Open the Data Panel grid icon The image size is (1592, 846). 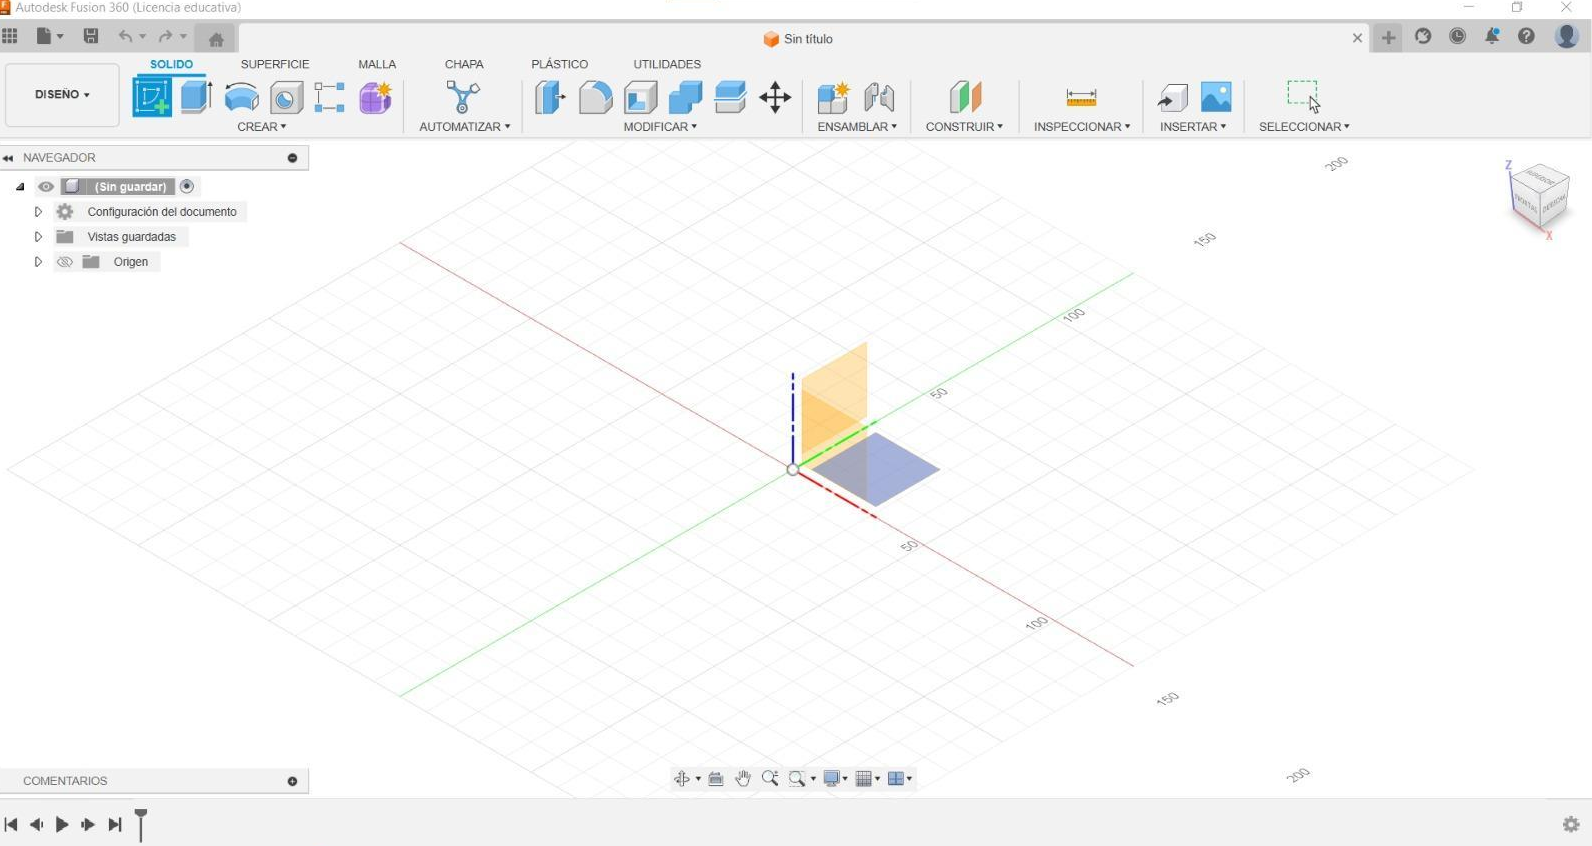tap(10, 37)
